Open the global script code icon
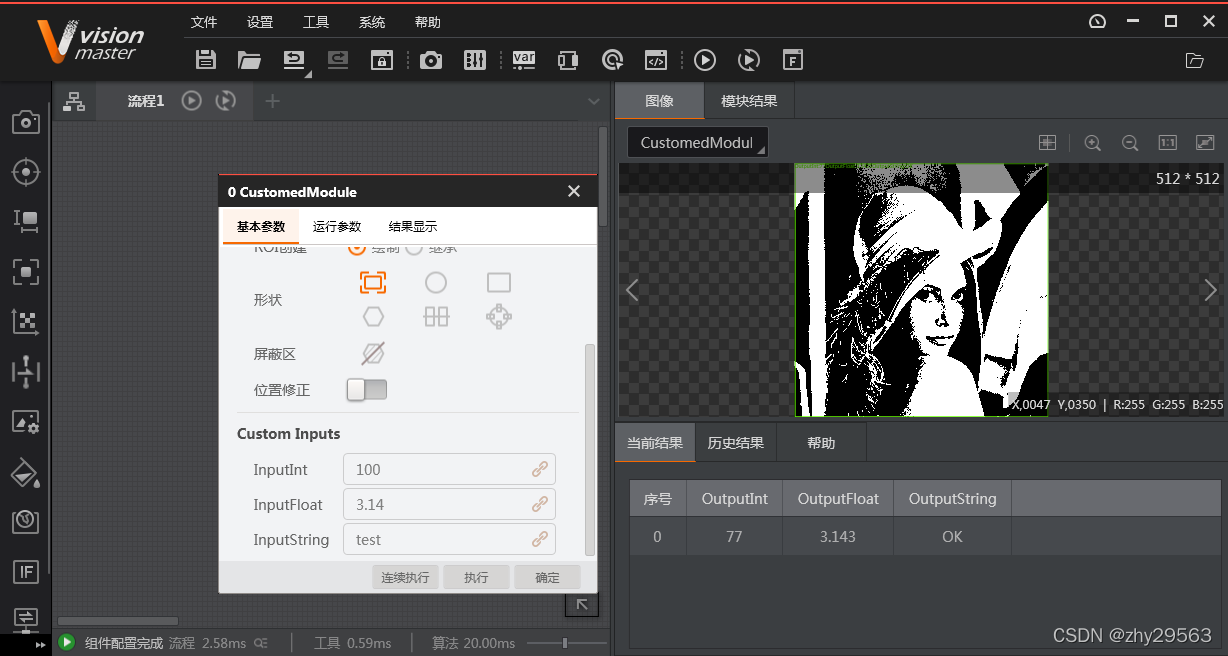 tap(655, 60)
